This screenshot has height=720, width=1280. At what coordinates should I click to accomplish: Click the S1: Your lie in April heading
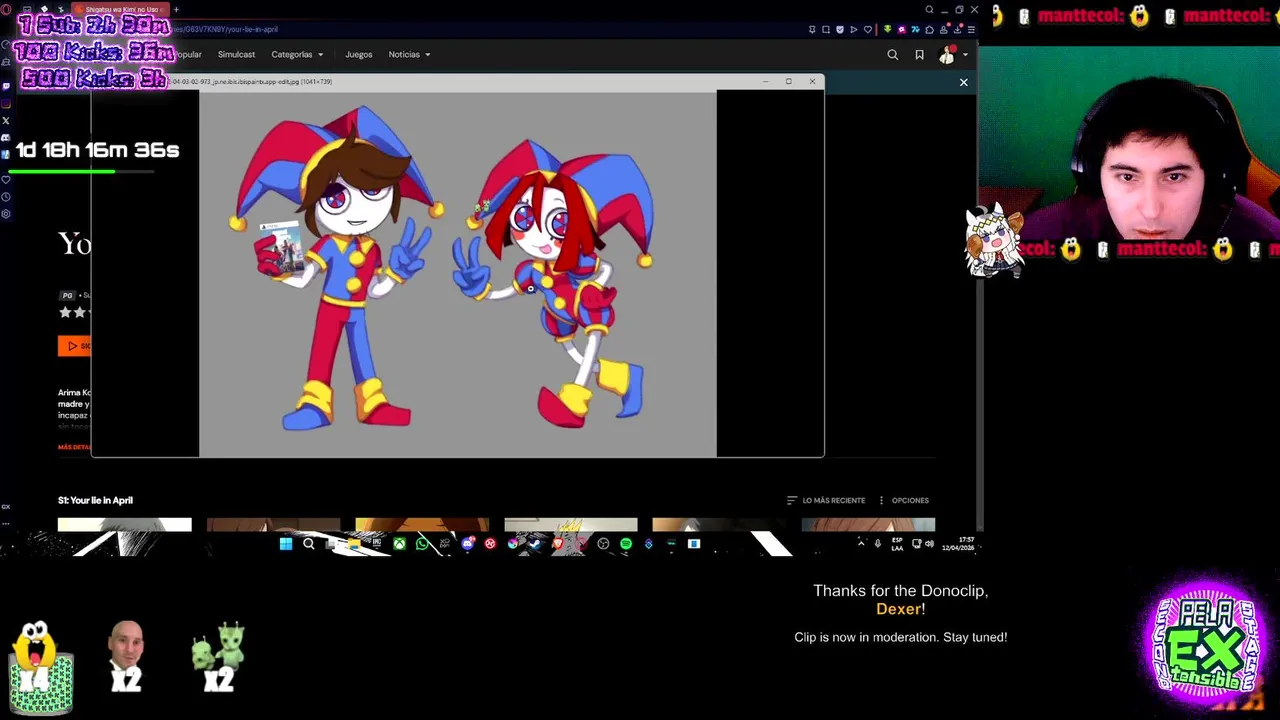point(95,500)
